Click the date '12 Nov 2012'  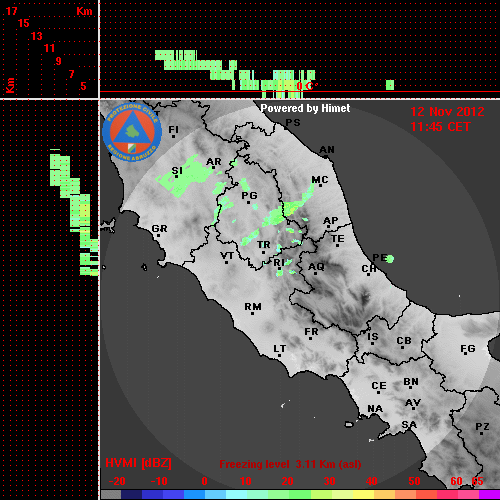[447, 112]
